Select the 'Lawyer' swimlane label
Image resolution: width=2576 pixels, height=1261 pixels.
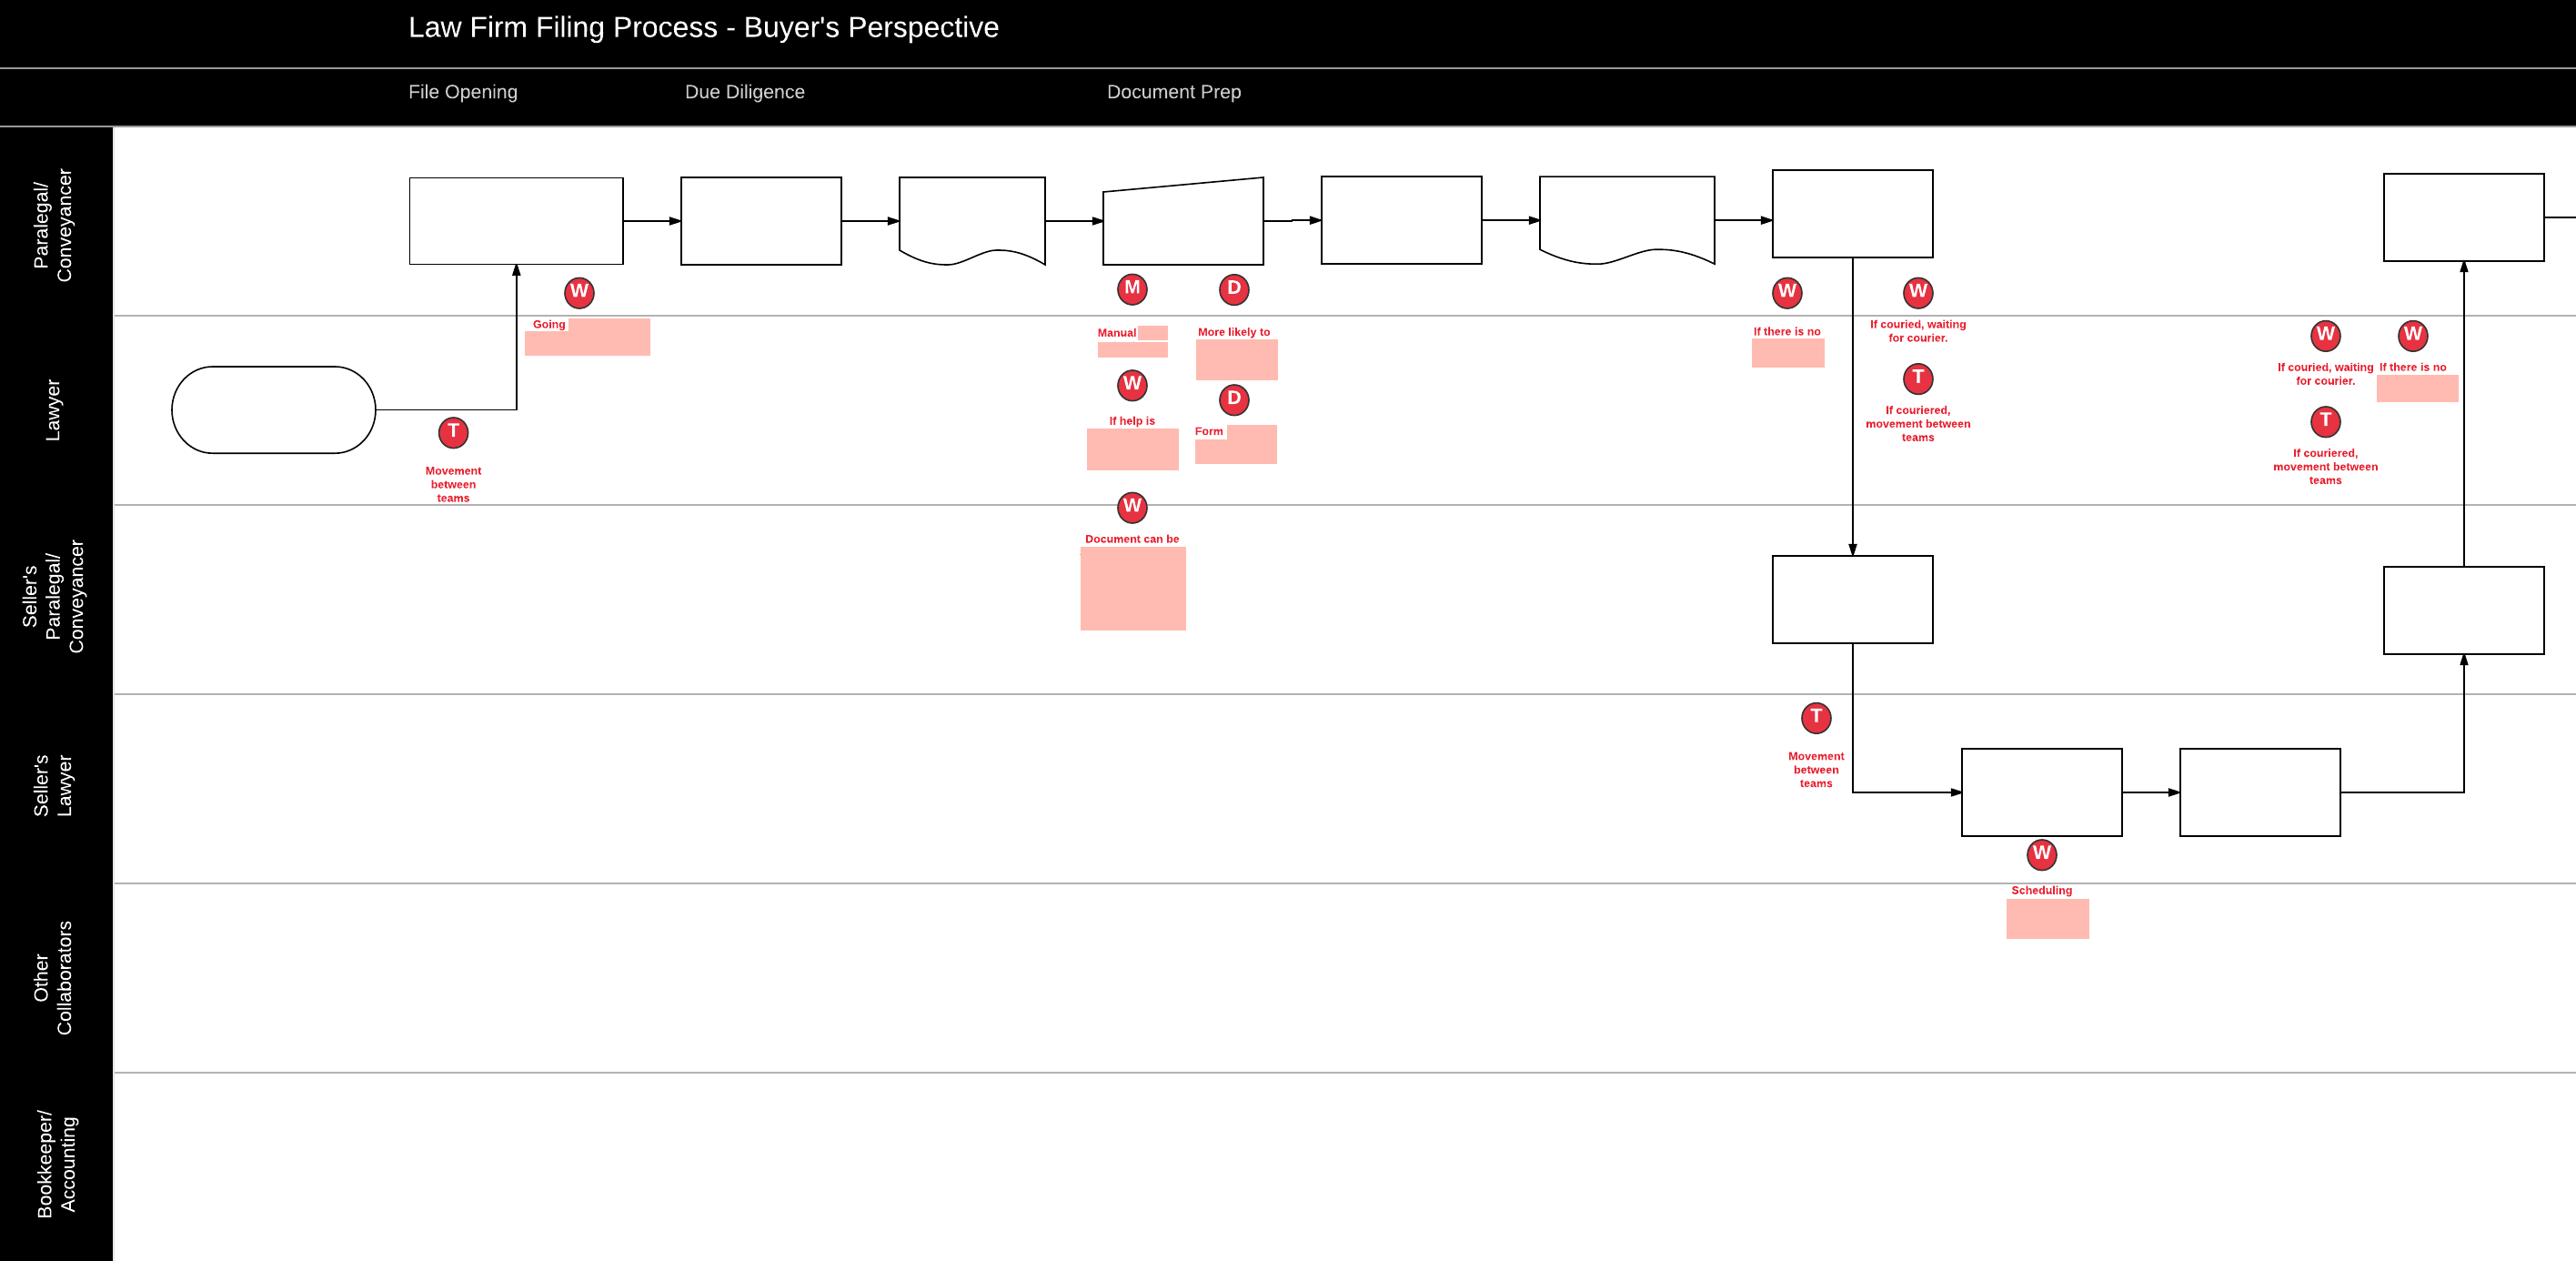(53, 410)
